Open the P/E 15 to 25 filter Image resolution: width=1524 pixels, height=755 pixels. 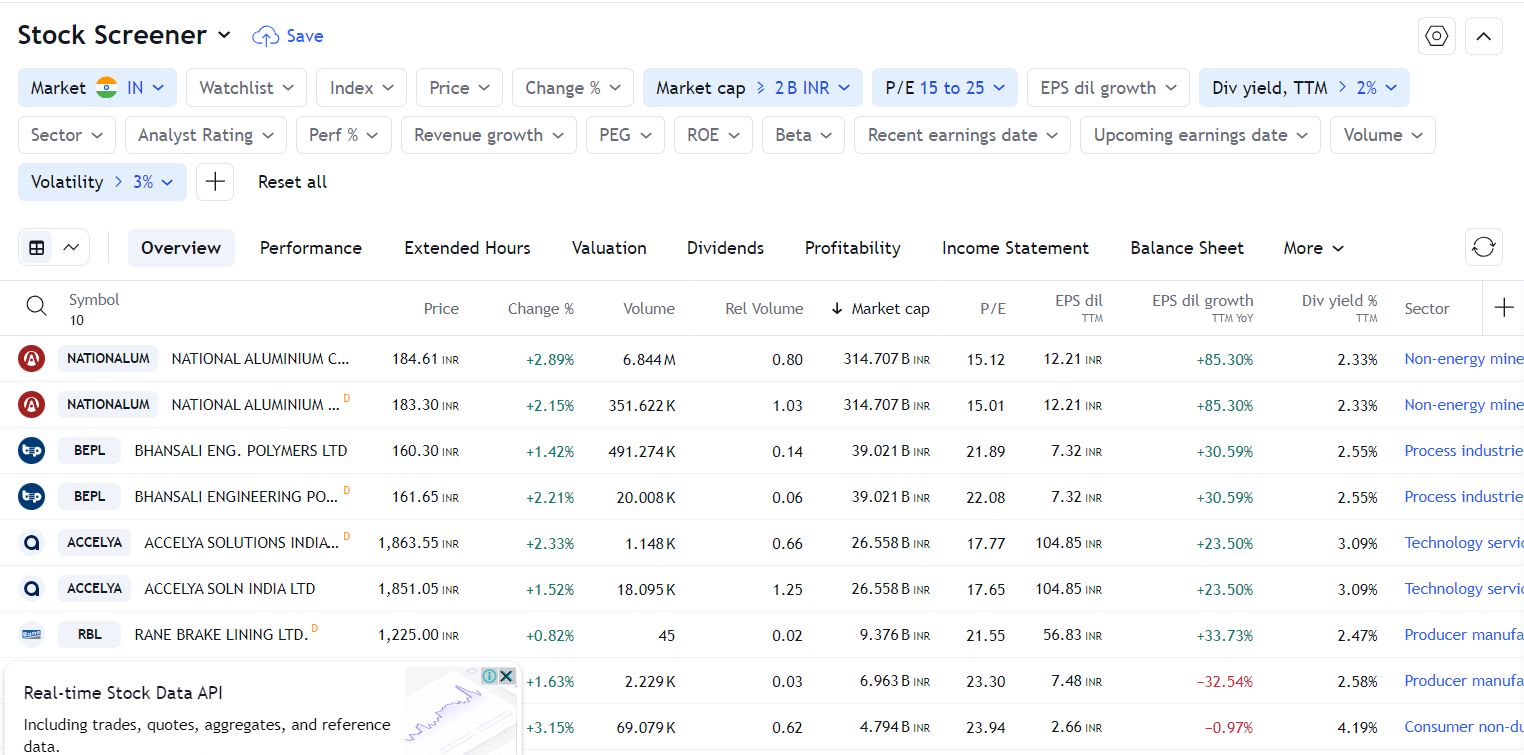945,88
